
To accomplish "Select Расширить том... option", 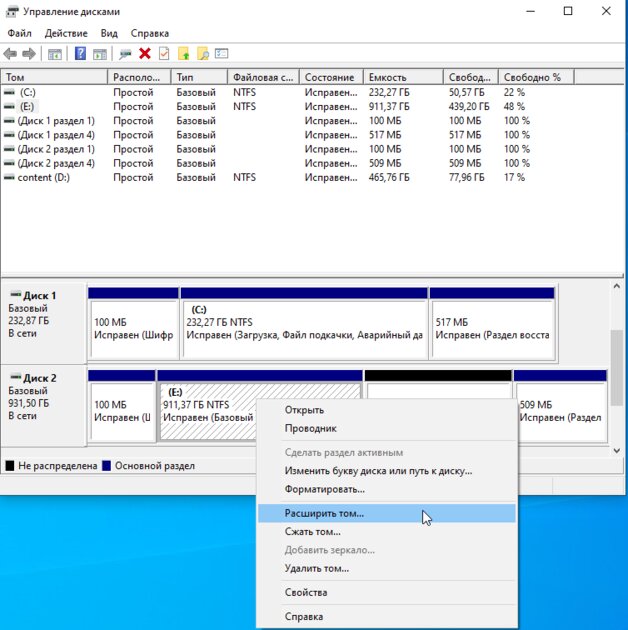I will (x=387, y=513).
